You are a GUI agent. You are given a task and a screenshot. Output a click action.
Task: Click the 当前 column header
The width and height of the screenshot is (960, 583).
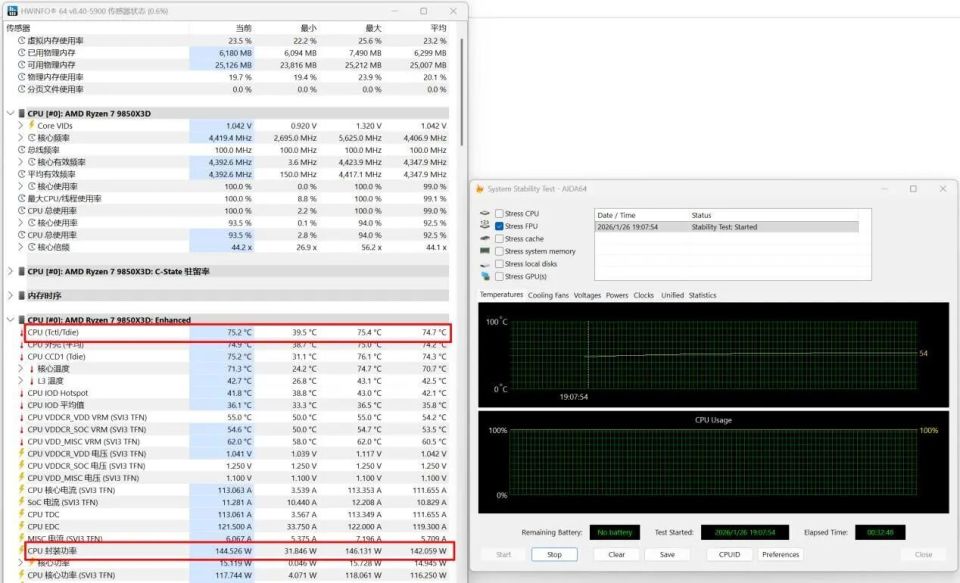coord(244,28)
